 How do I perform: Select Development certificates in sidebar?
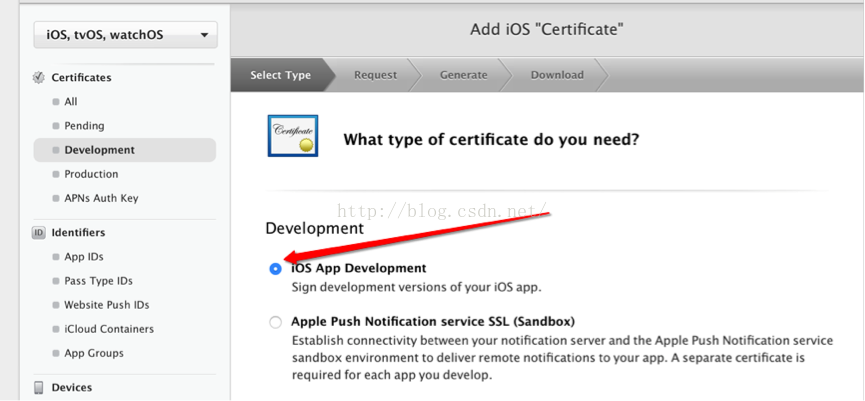coord(125,150)
